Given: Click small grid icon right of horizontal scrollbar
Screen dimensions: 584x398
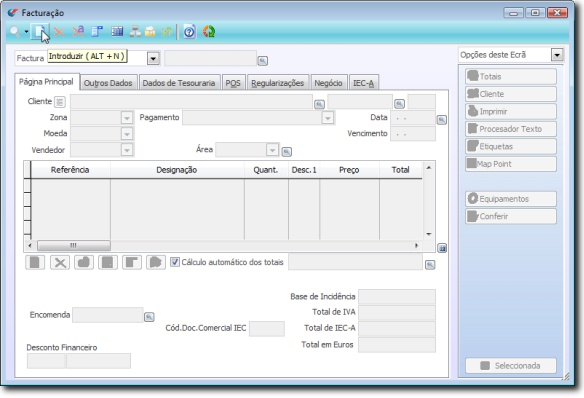Looking at the screenshot, I should [442, 248].
